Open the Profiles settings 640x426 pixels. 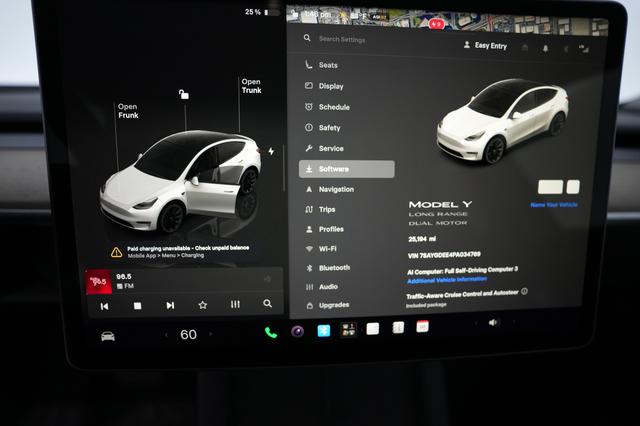coord(325,229)
